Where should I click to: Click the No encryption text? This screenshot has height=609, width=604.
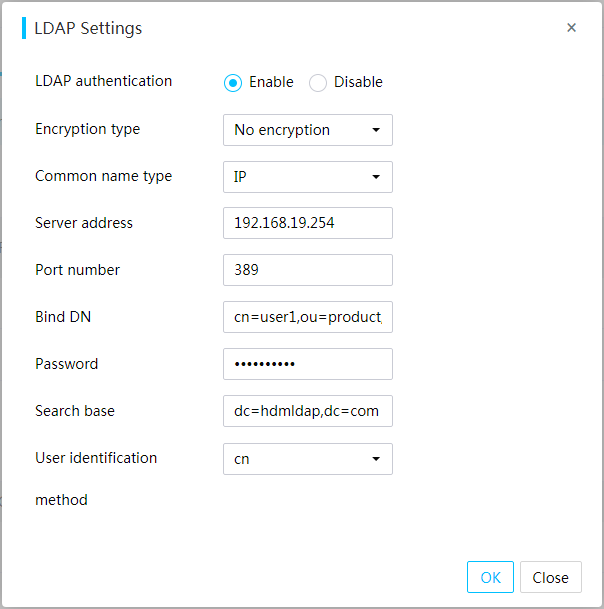click(282, 130)
